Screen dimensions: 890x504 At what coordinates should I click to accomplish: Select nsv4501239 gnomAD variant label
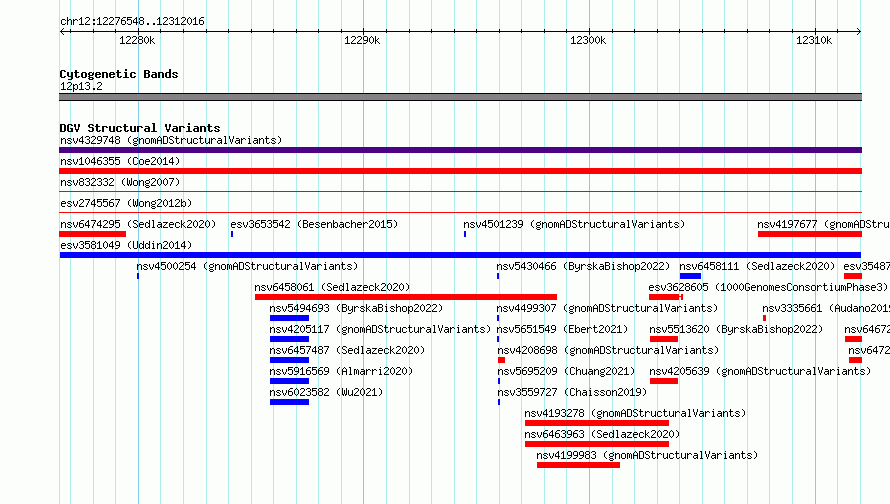pyautogui.click(x=574, y=224)
